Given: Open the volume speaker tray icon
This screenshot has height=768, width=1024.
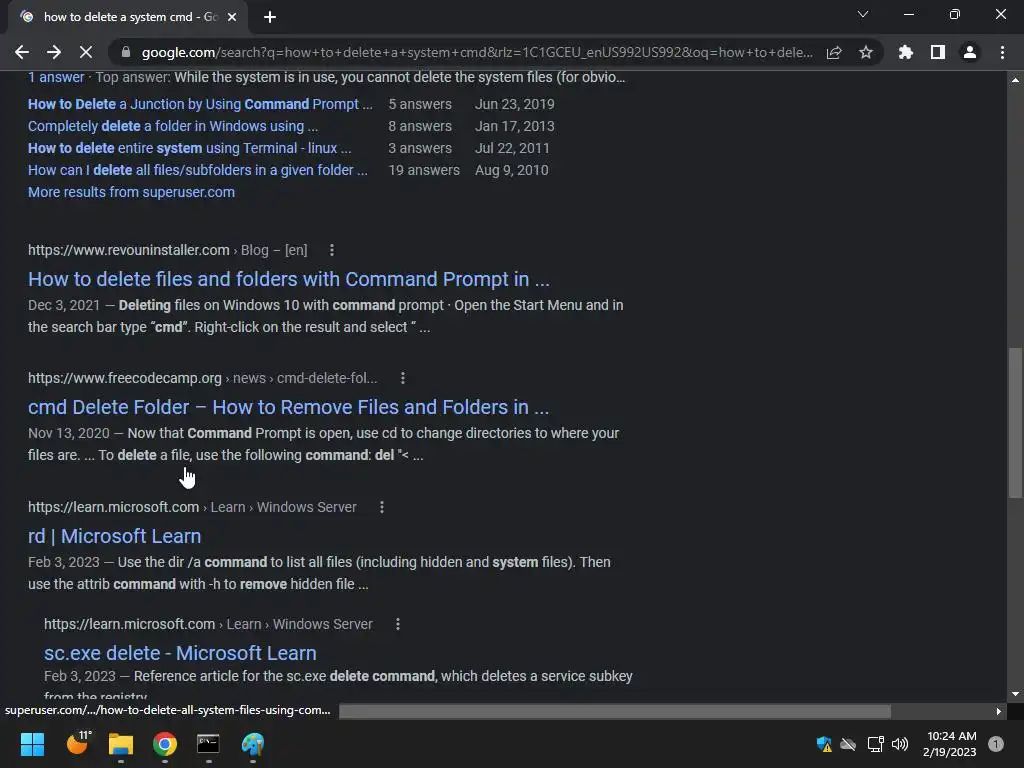Looking at the screenshot, I should 901,744.
